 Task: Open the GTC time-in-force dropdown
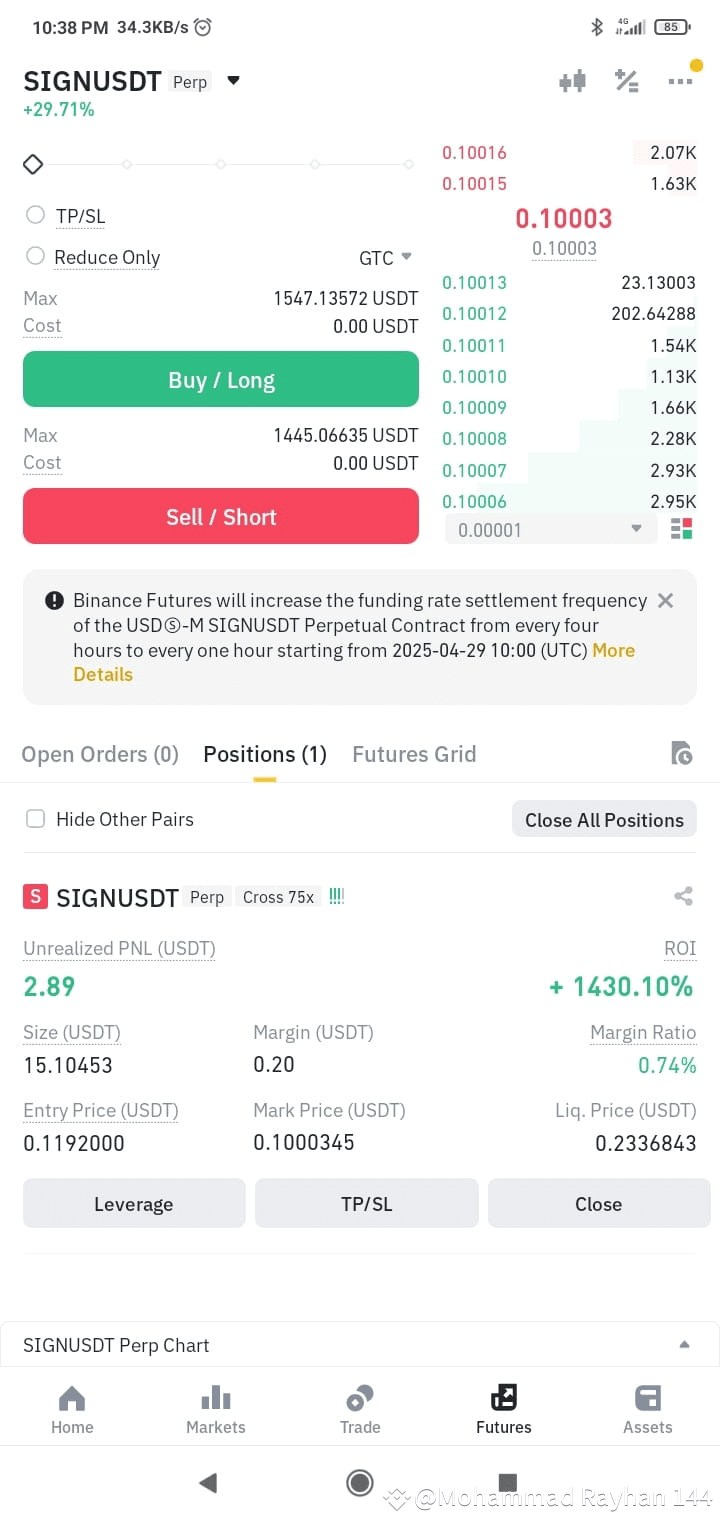(x=386, y=258)
